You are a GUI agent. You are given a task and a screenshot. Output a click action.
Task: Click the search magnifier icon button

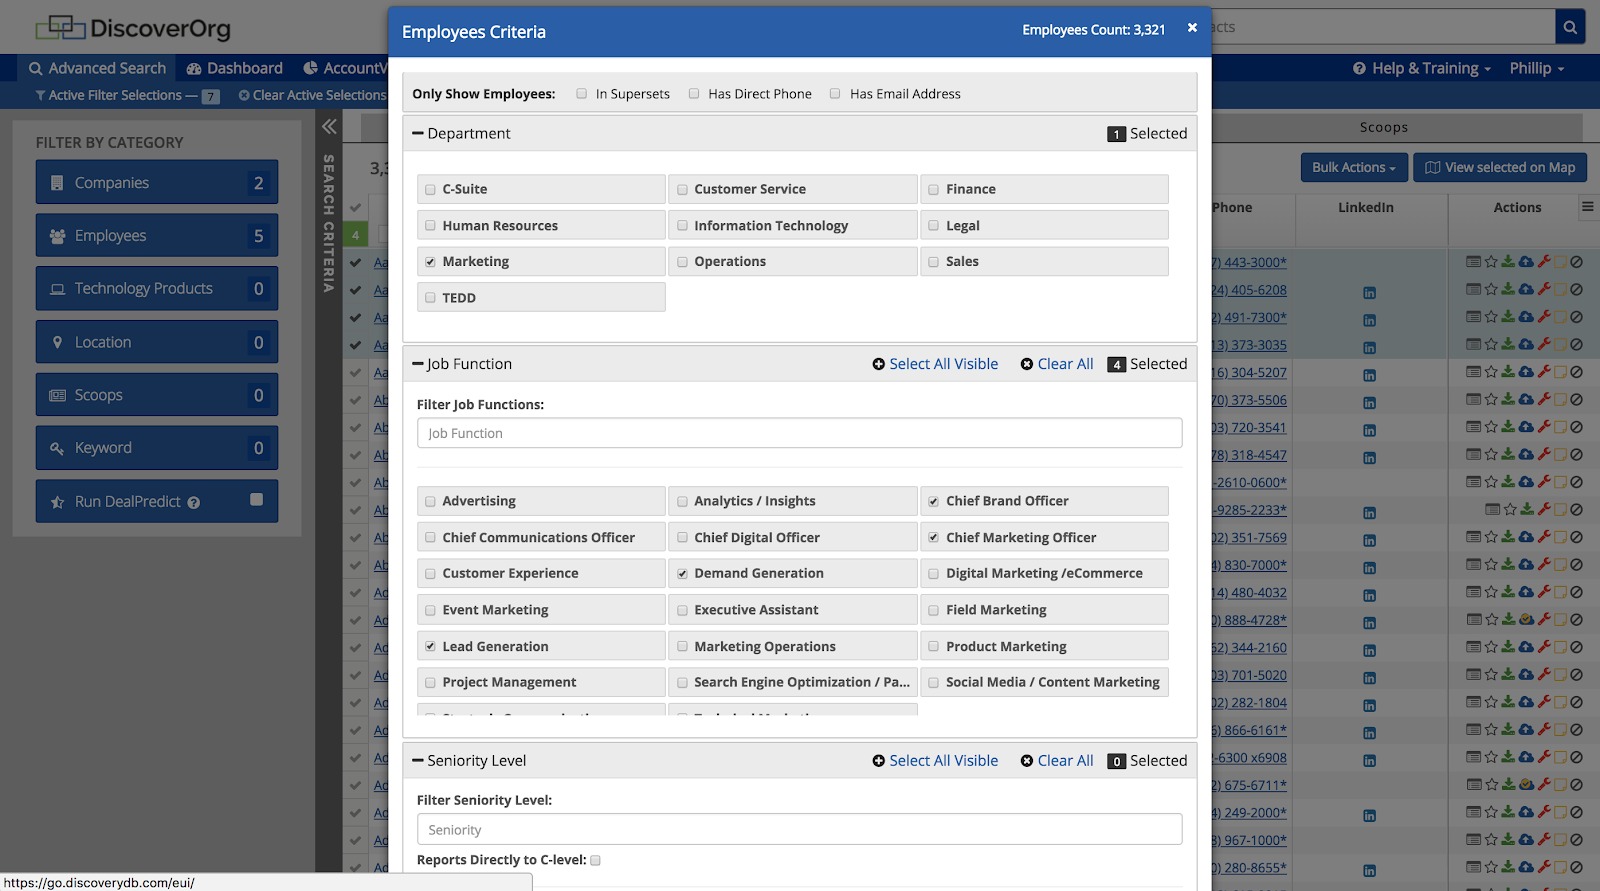coord(1570,27)
